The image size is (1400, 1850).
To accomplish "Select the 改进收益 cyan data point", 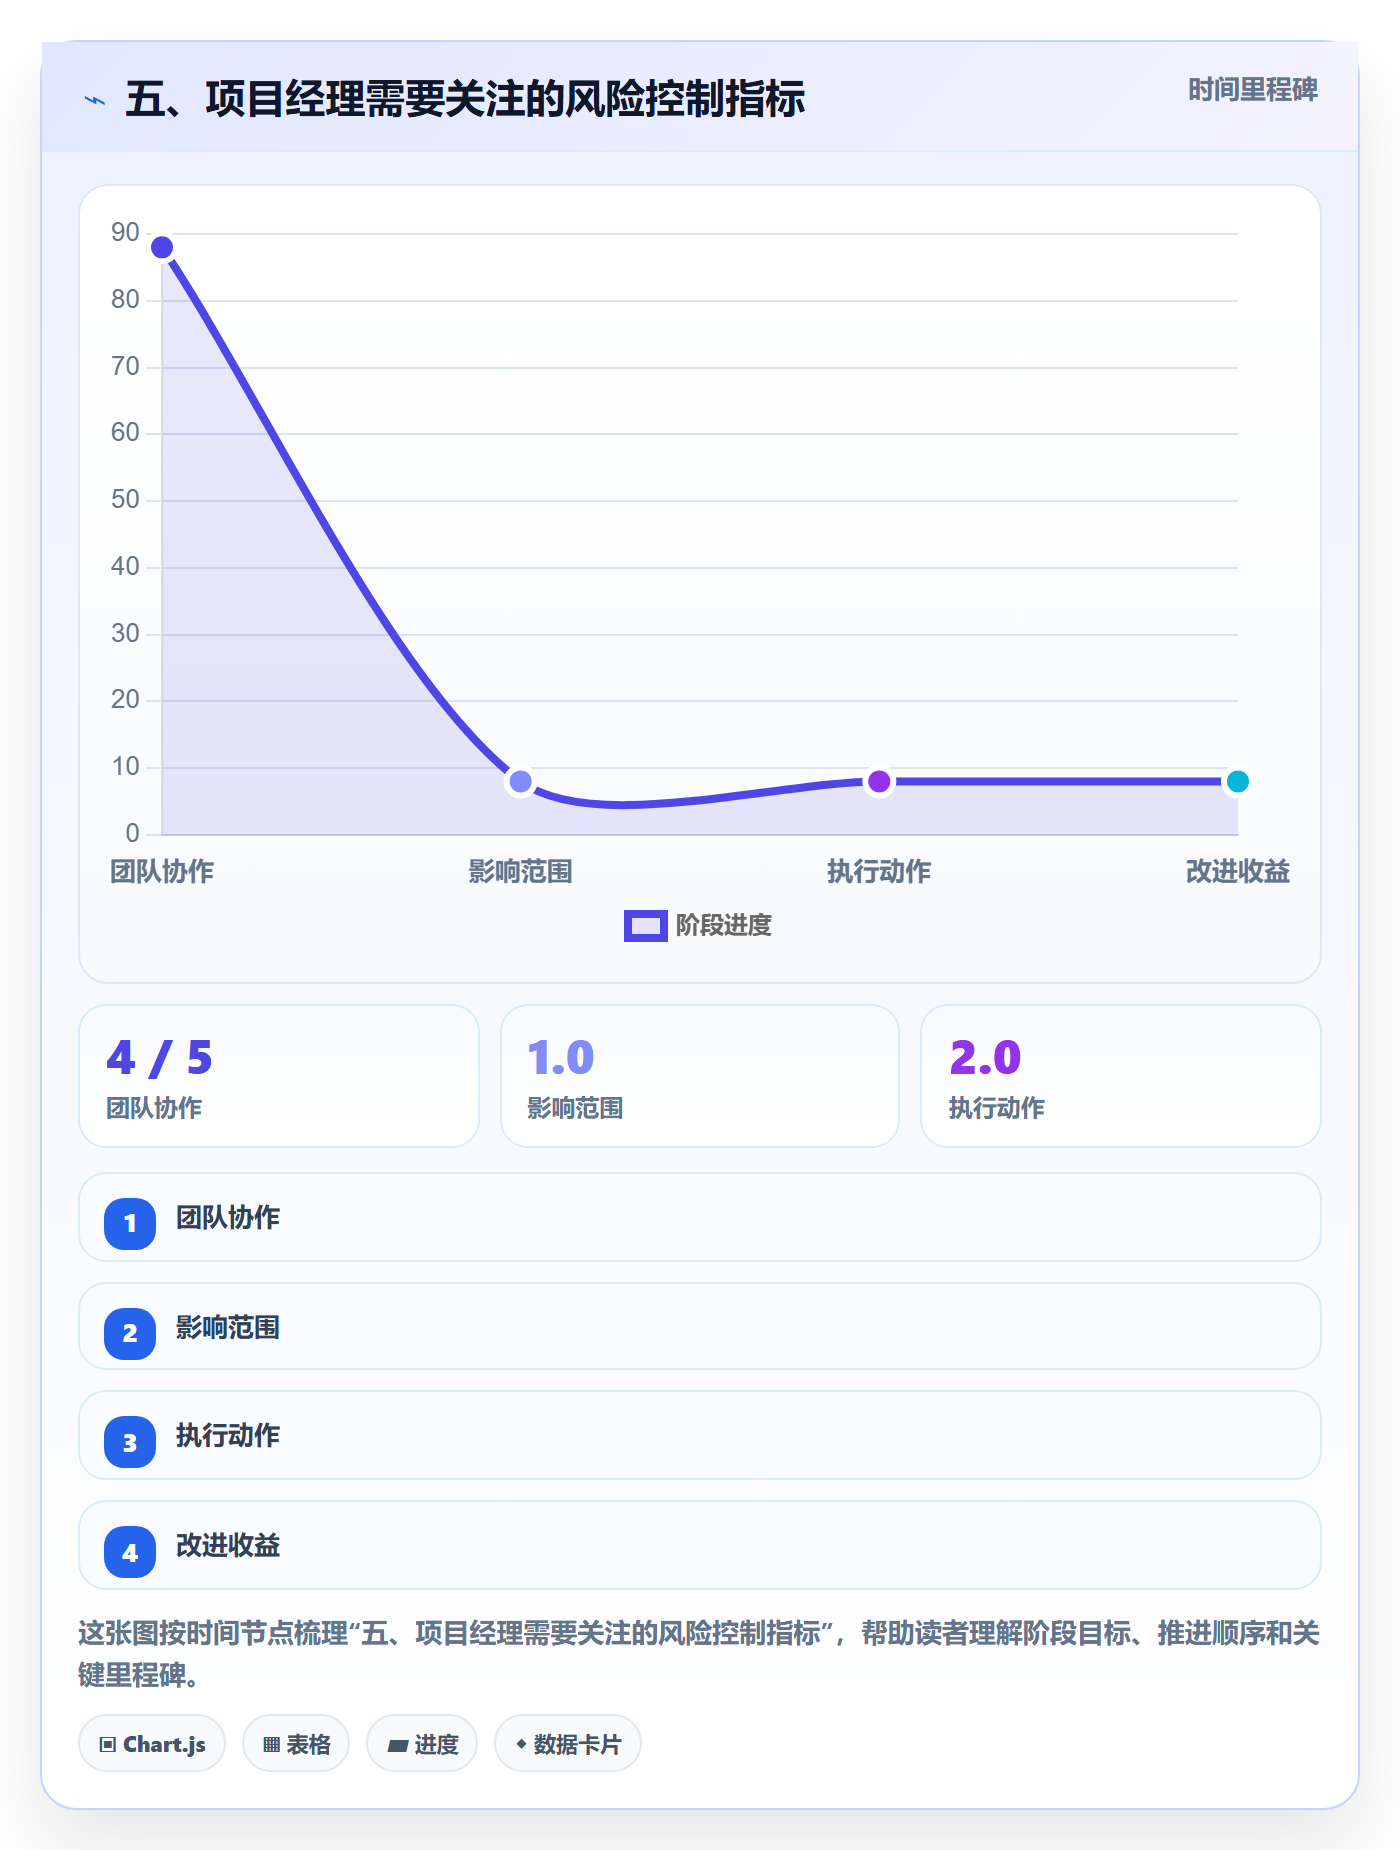I will tap(1237, 781).
